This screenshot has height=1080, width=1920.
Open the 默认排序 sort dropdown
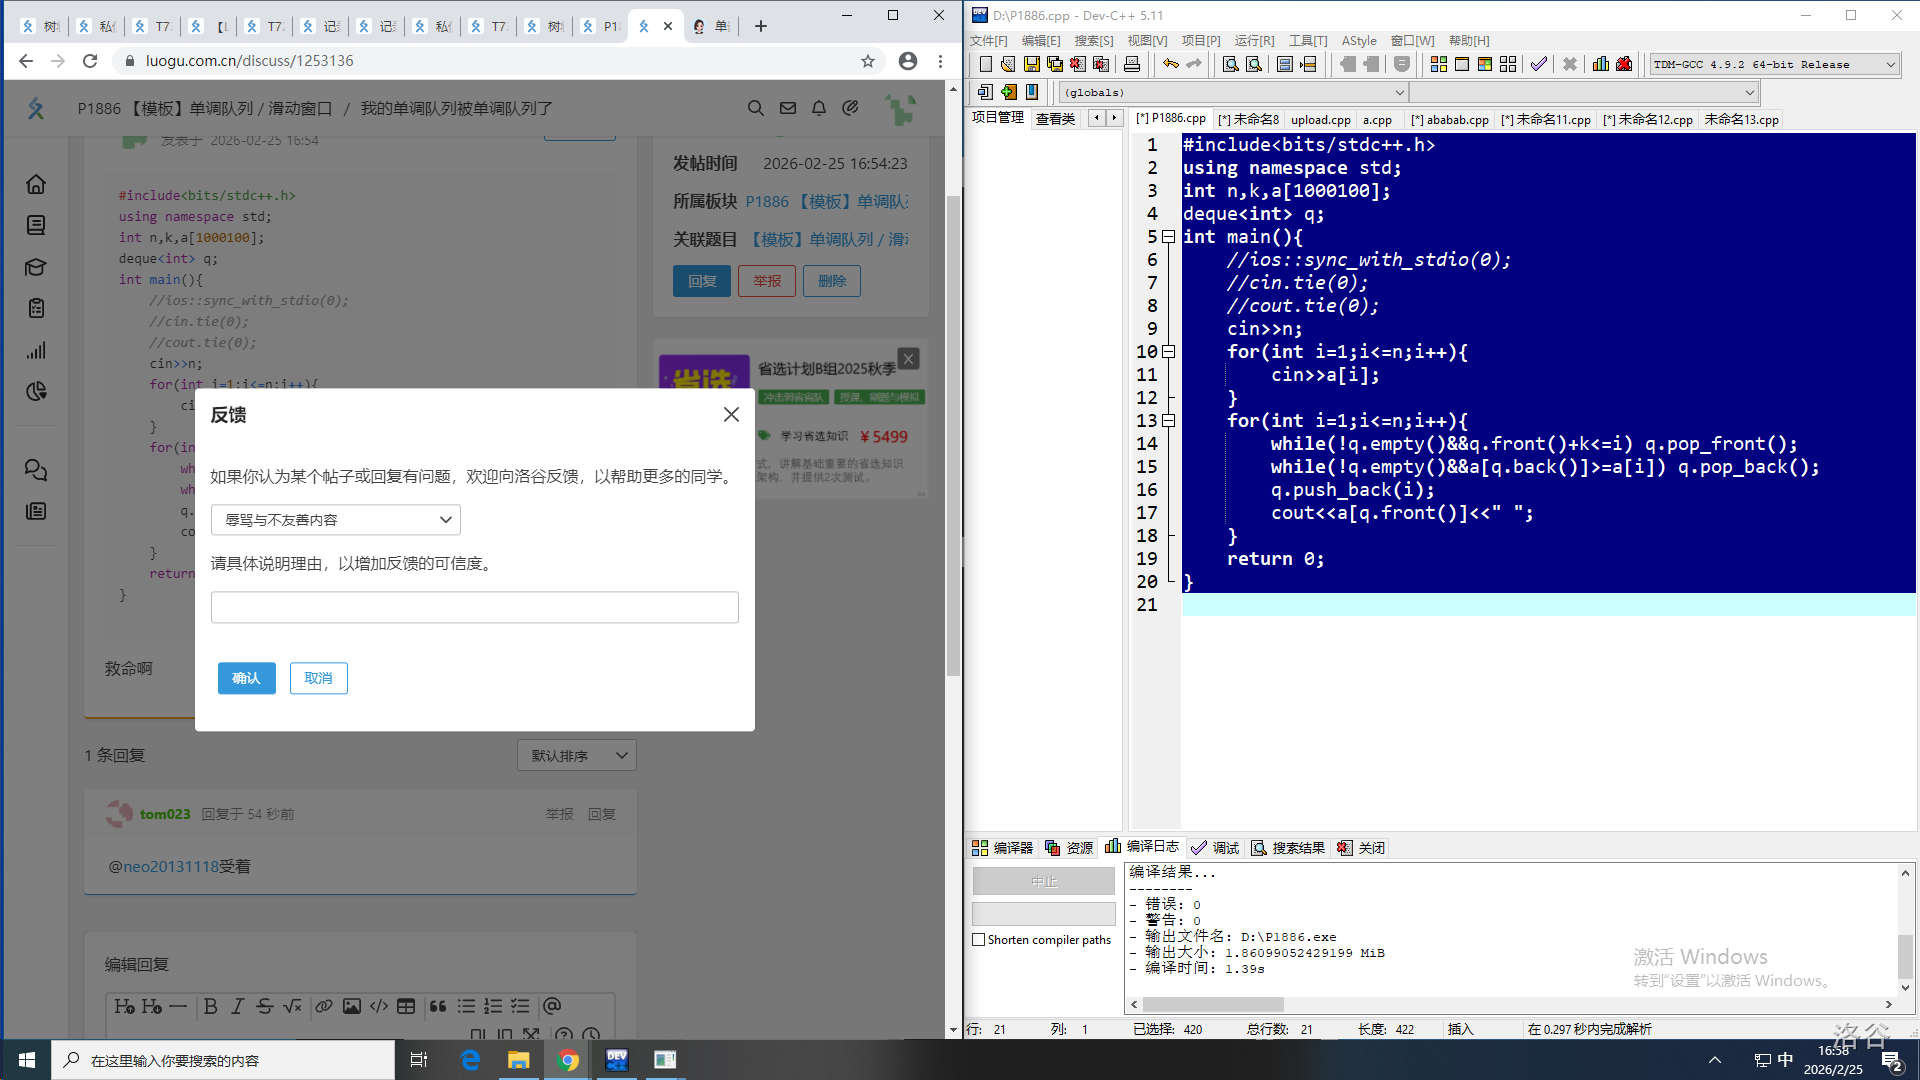(x=577, y=756)
